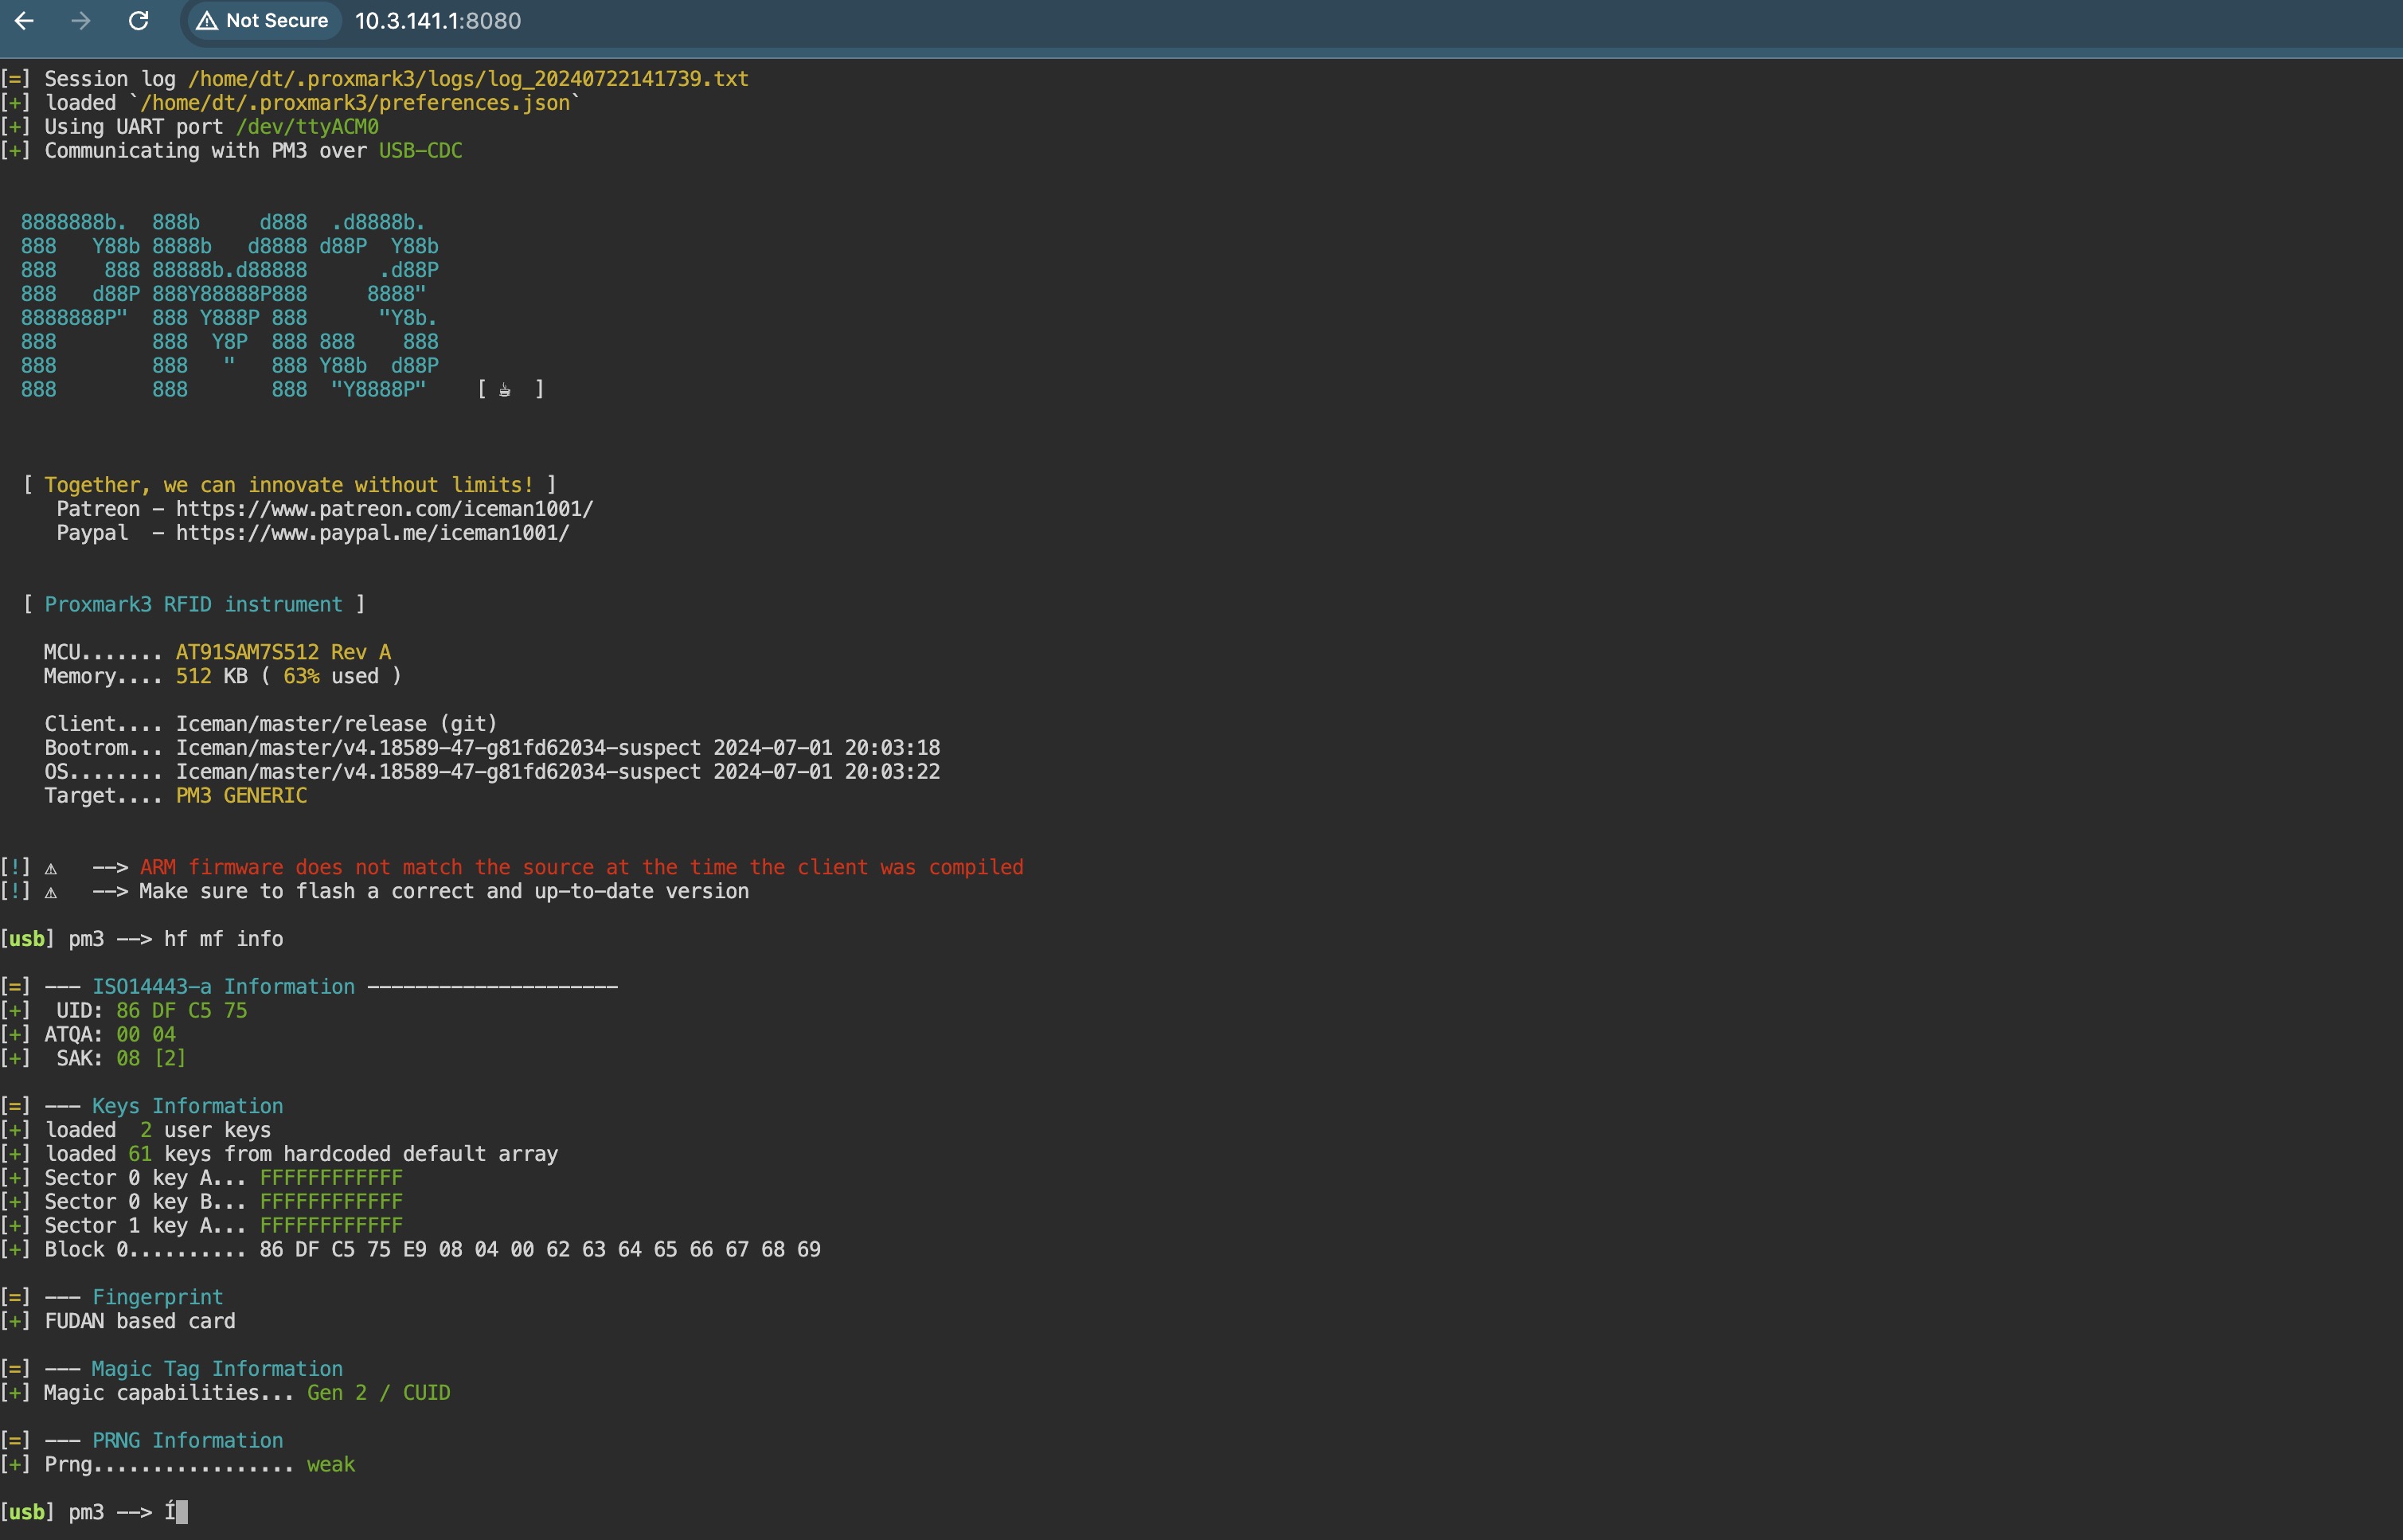The width and height of the screenshot is (2403, 1540).
Task: Click the 'Proxmark3 RFID instrument' heading
Action: click(x=193, y=605)
